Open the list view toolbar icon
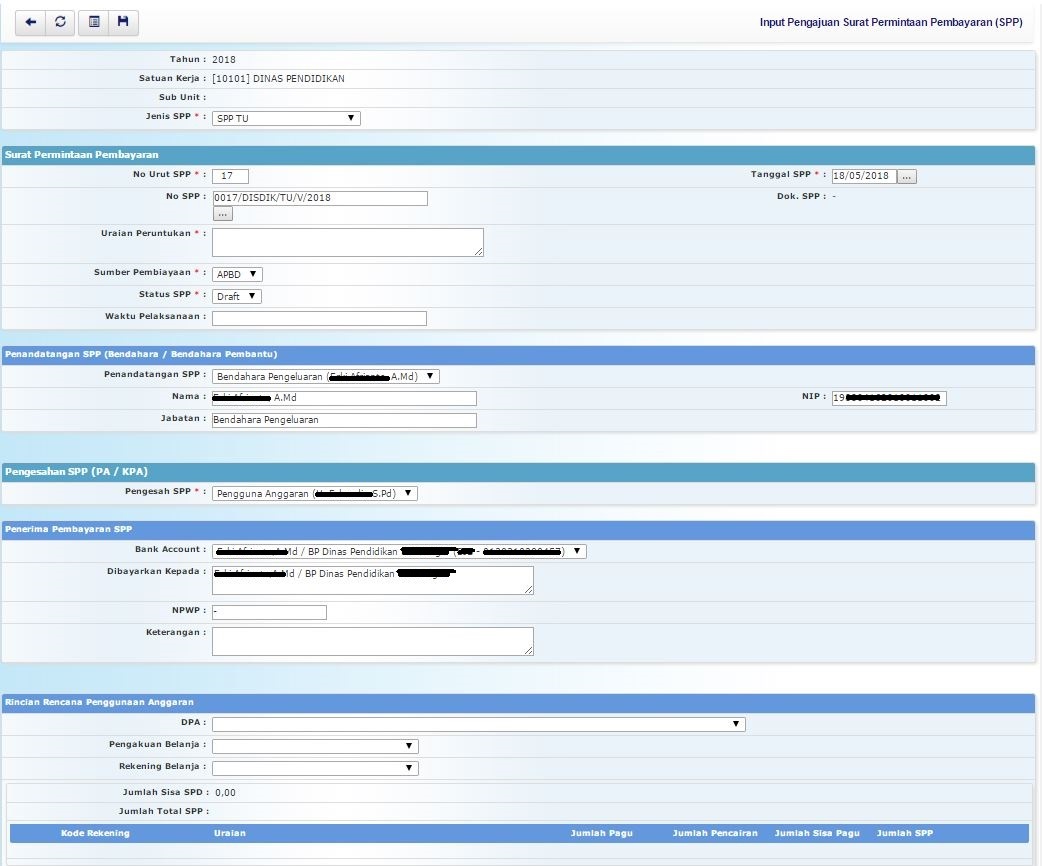The image size is (1042, 866). tap(94, 22)
